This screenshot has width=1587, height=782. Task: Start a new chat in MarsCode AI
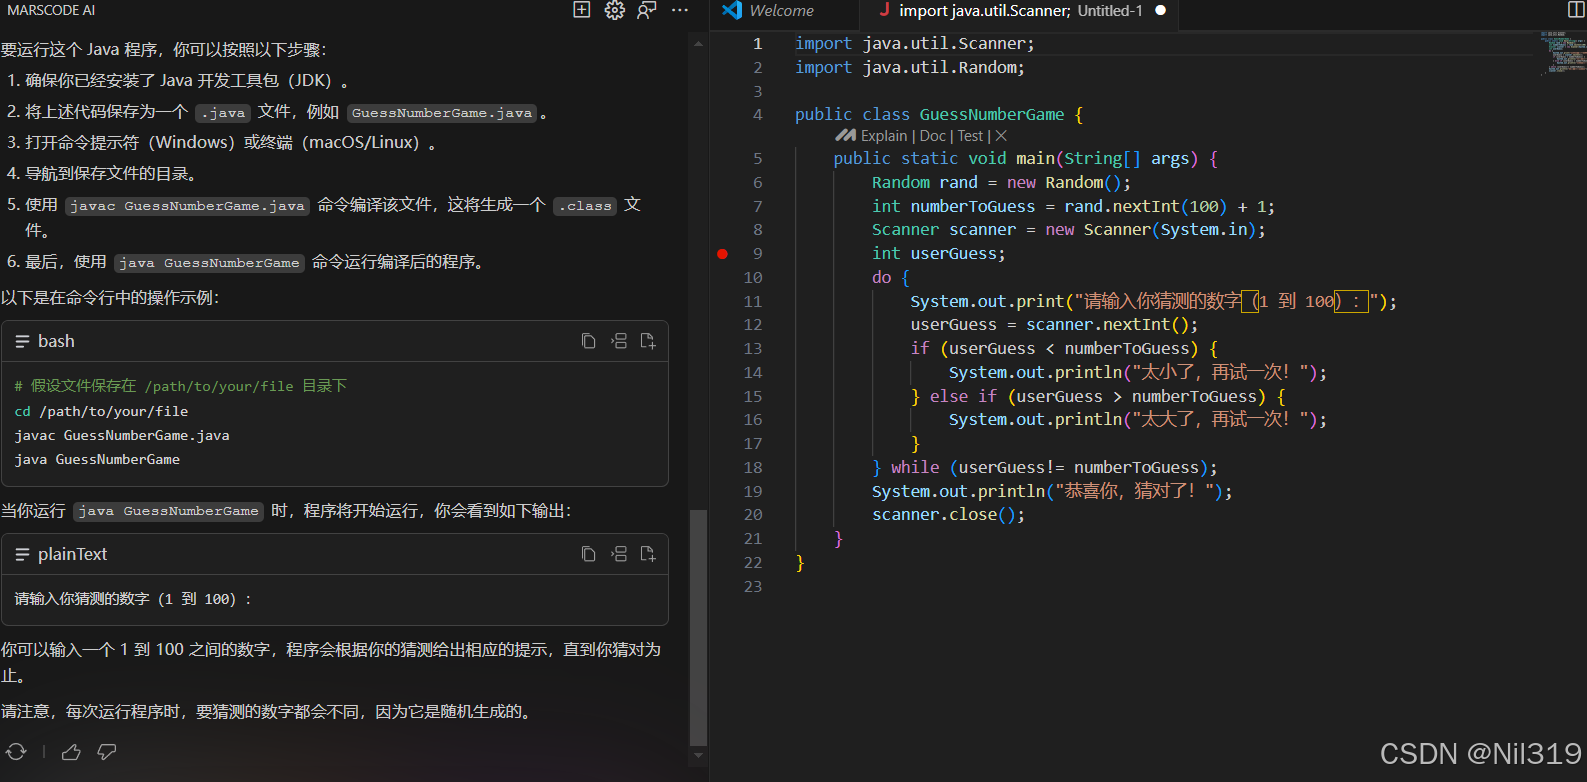582,10
